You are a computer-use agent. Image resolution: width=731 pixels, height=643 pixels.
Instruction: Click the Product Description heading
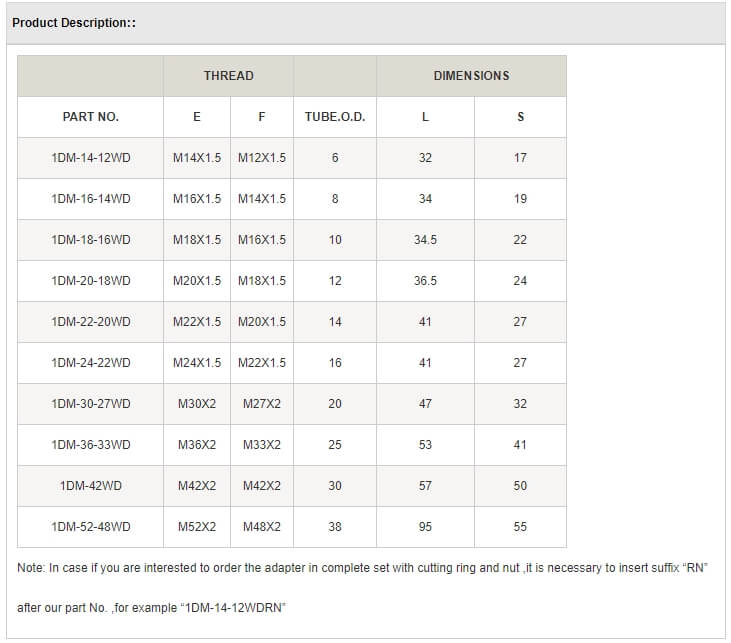(x=74, y=22)
